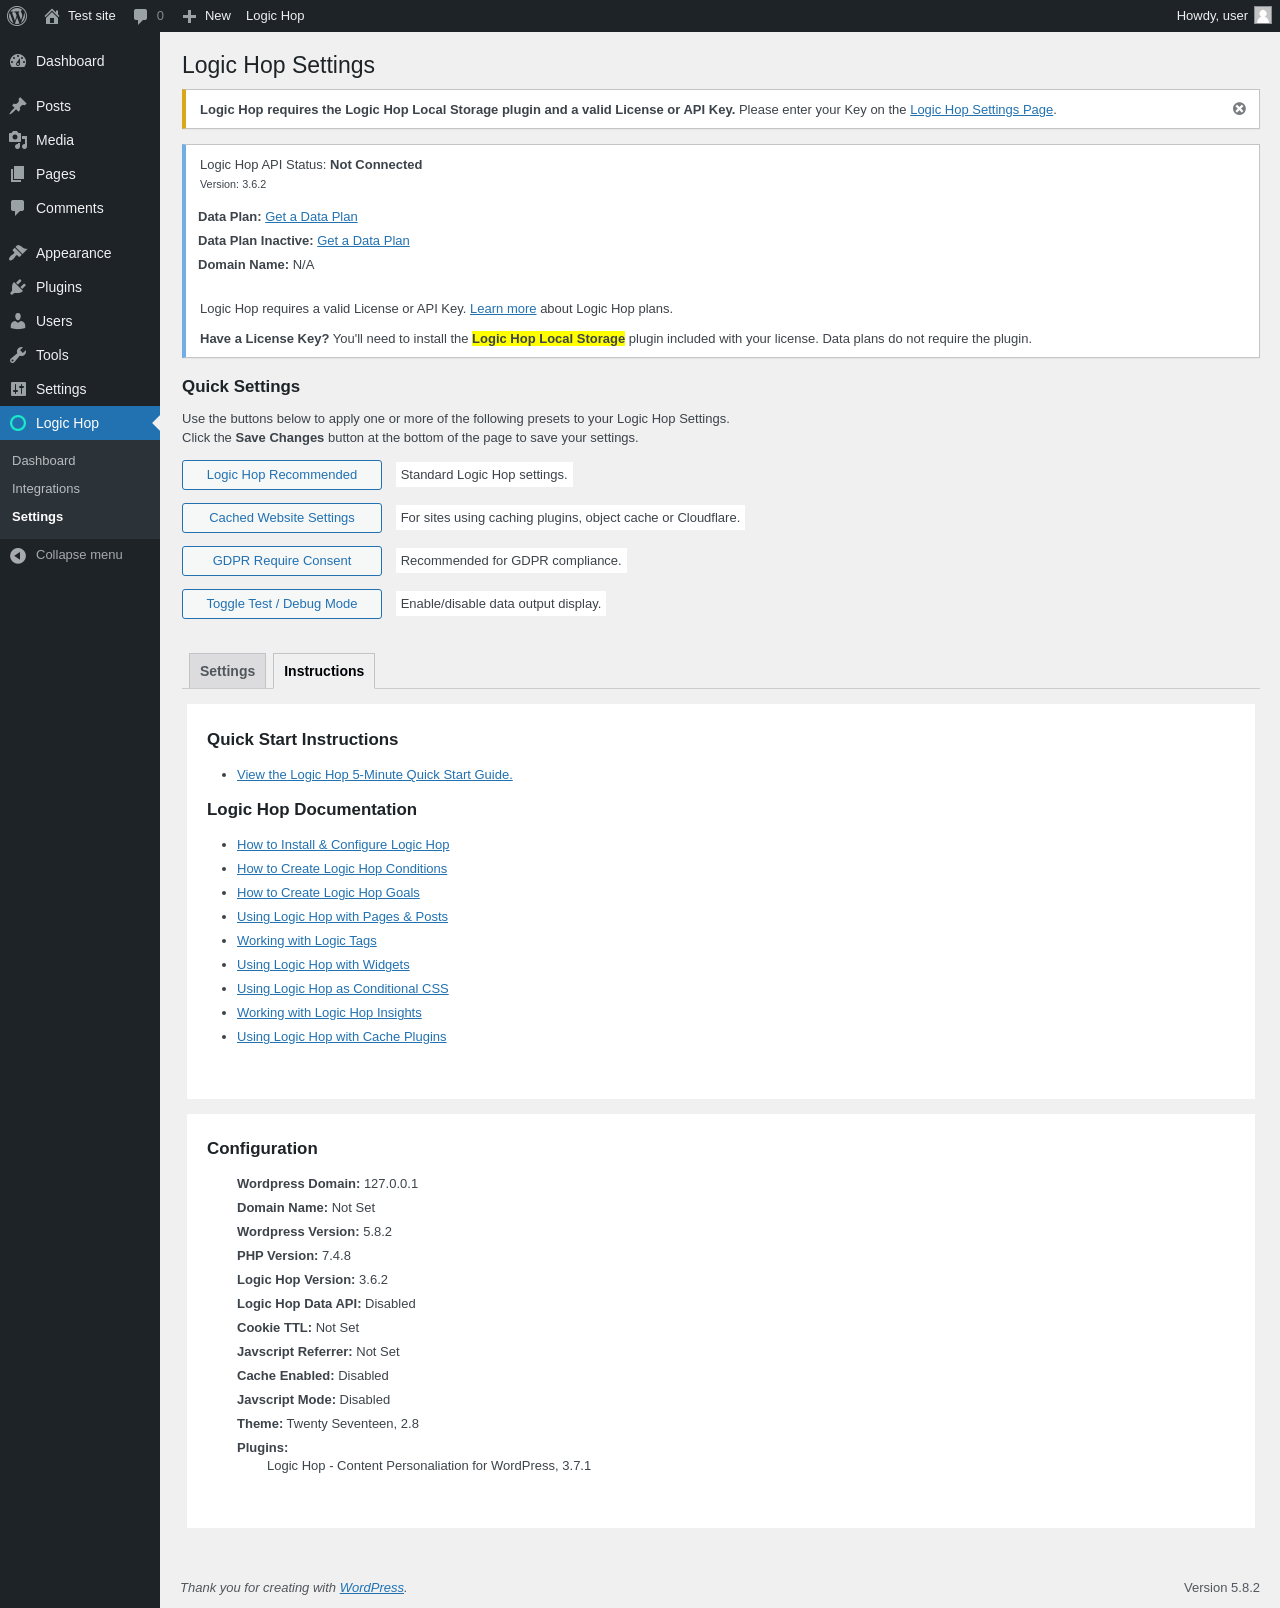Click the Settings sliders icon in sidebar
Image resolution: width=1280 pixels, height=1608 pixels.
(18, 389)
